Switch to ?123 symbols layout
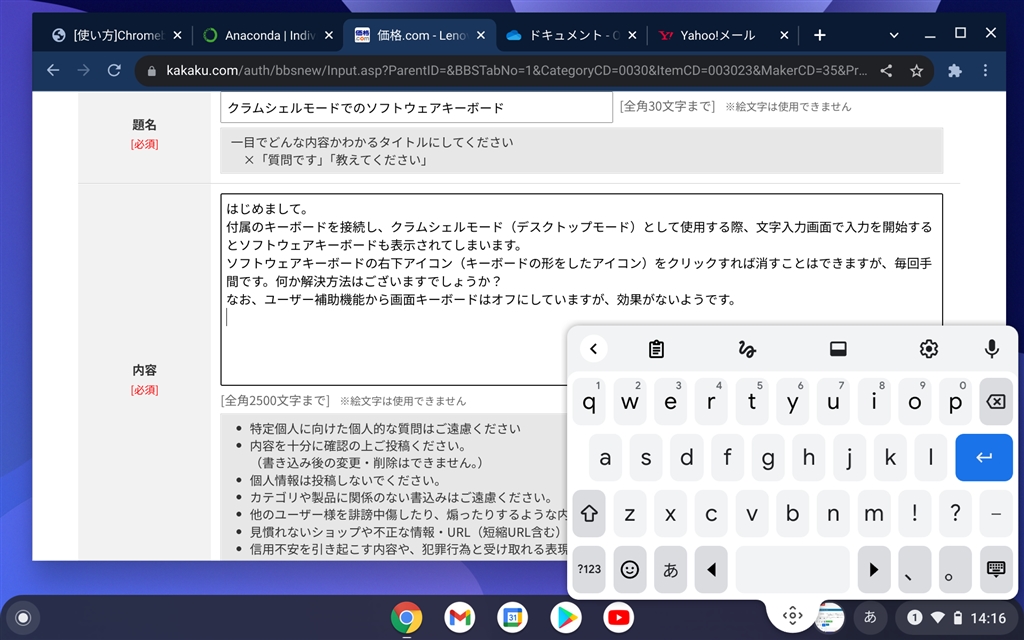The width and height of the screenshot is (1024, 640). pyautogui.click(x=589, y=569)
